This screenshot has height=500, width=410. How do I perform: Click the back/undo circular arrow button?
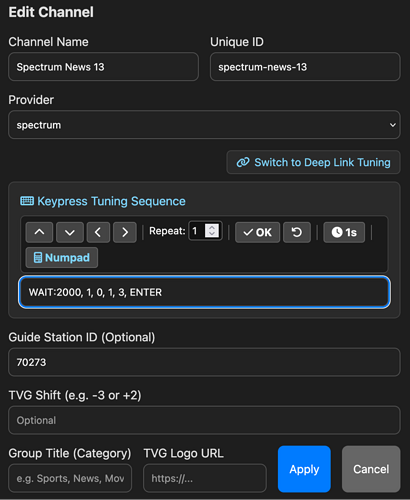tap(297, 232)
